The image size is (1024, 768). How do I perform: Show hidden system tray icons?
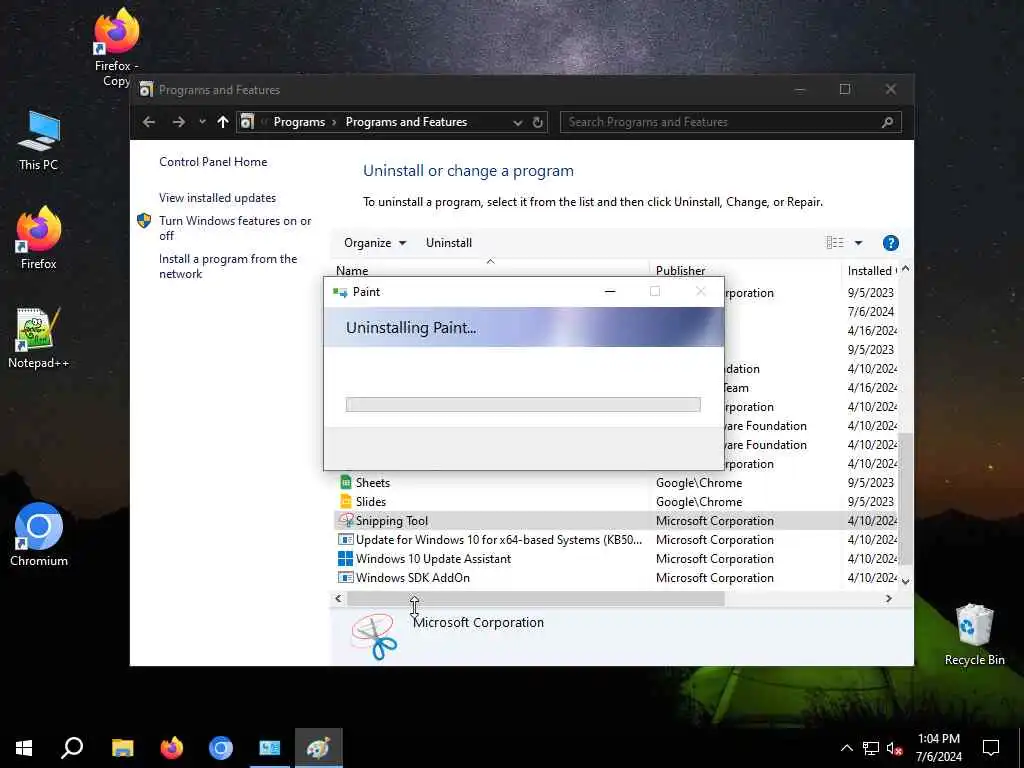tap(846, 748)
